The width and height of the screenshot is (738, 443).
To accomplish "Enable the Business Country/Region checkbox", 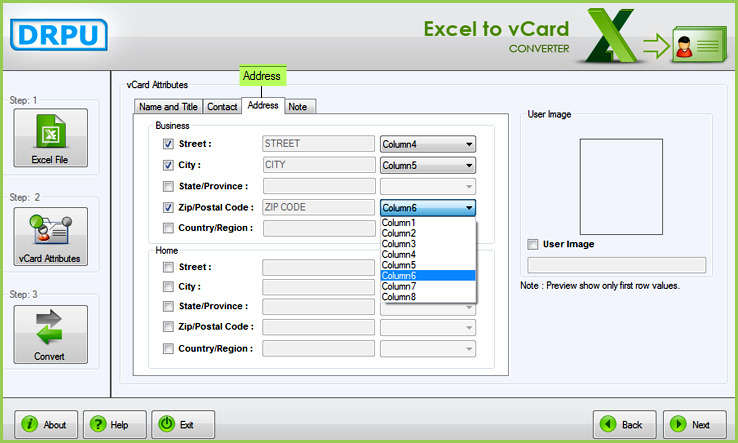I will tap(168, 228).
